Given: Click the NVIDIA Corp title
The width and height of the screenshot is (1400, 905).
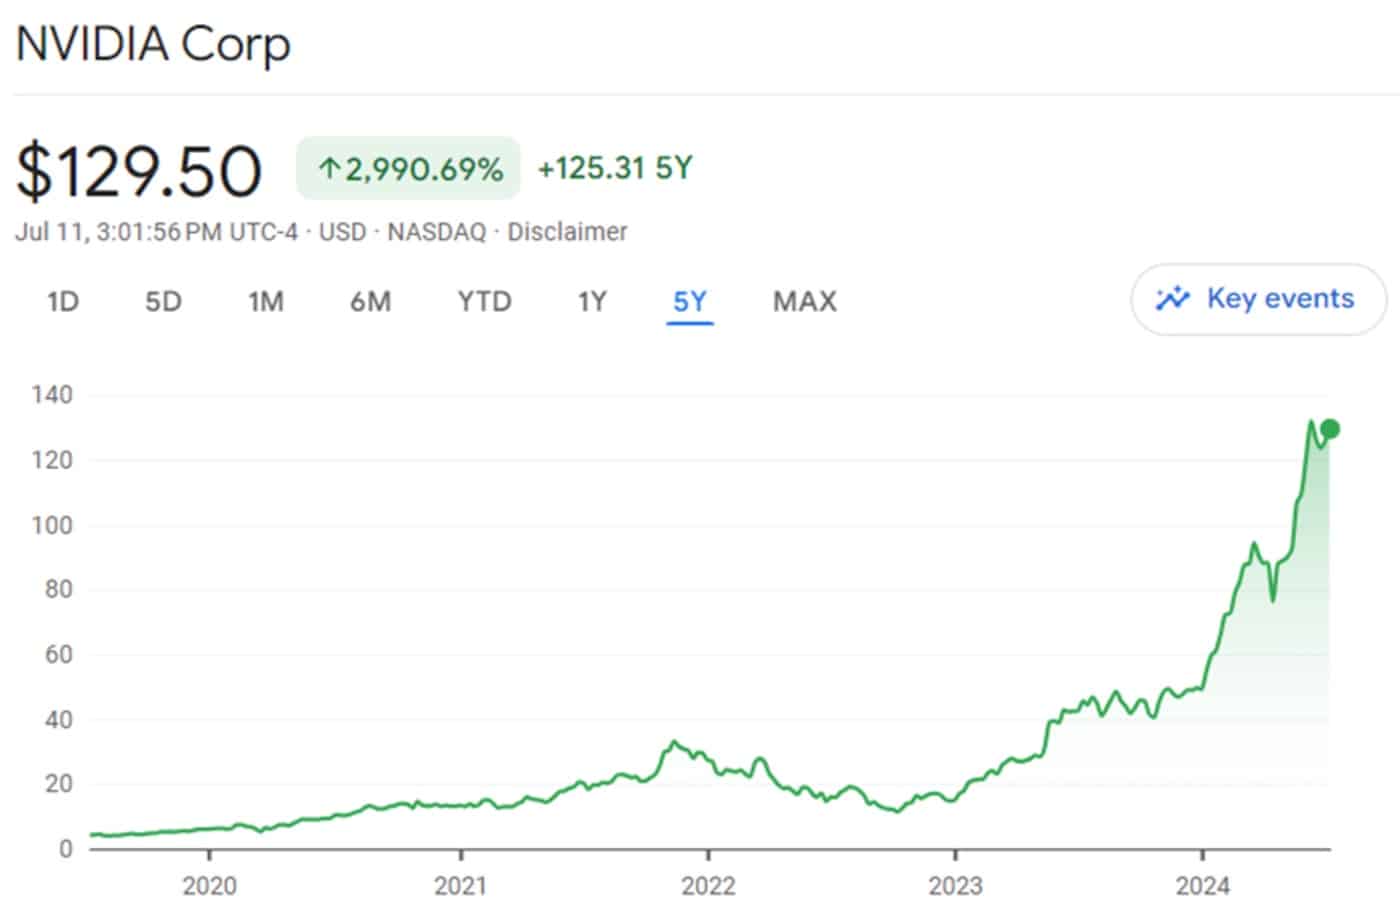Looking at the screenshot, I should pos(153,44).
